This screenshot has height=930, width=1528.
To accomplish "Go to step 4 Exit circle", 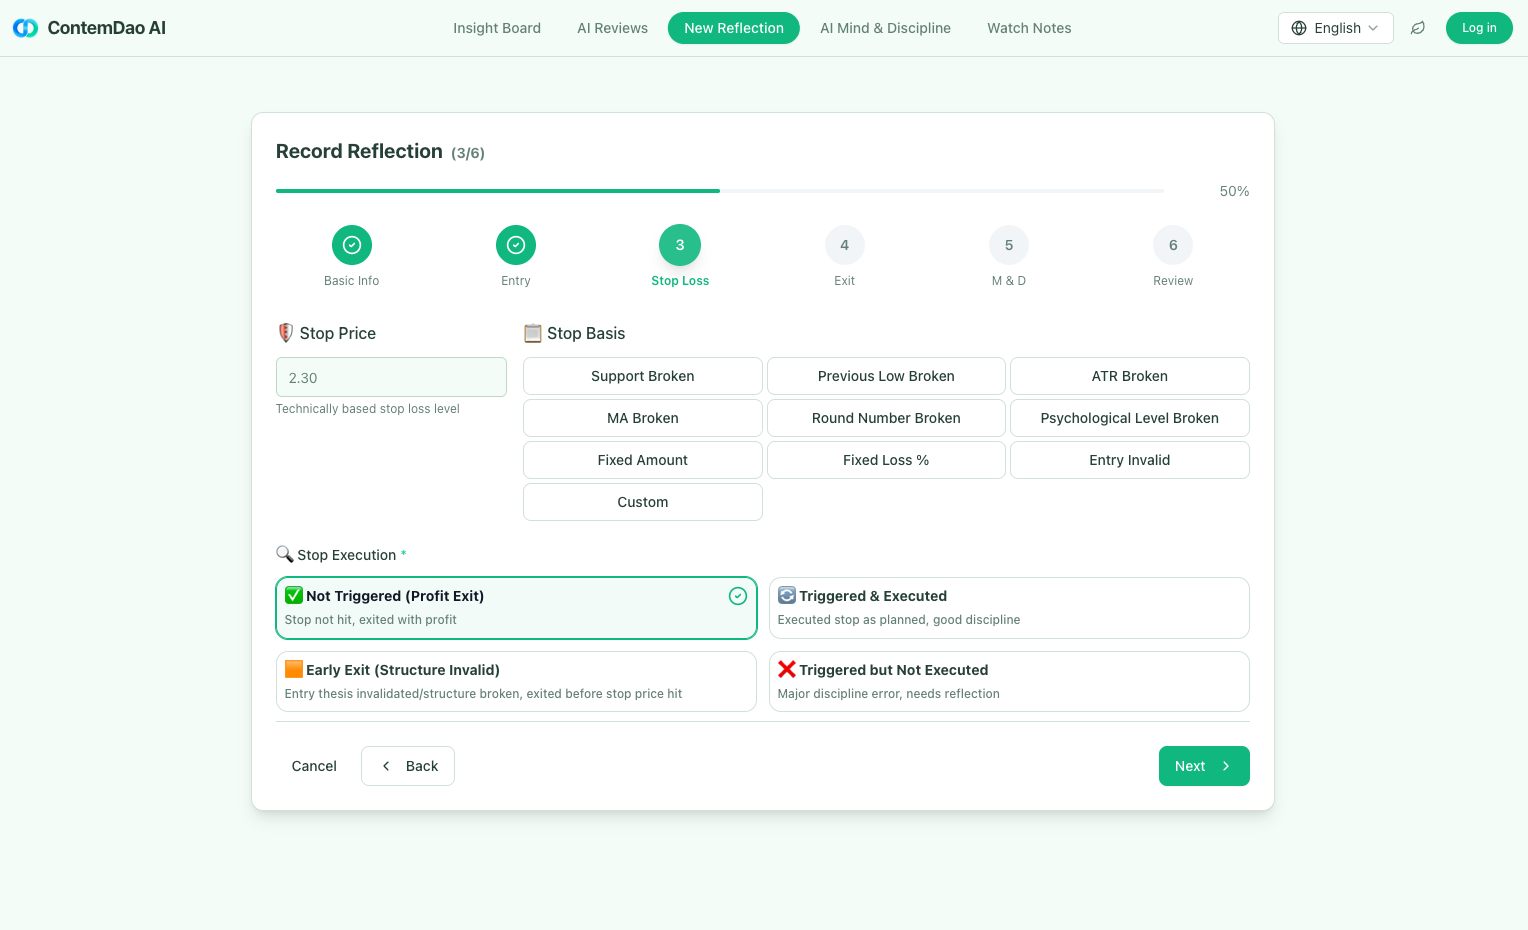I will click(844, 245).
